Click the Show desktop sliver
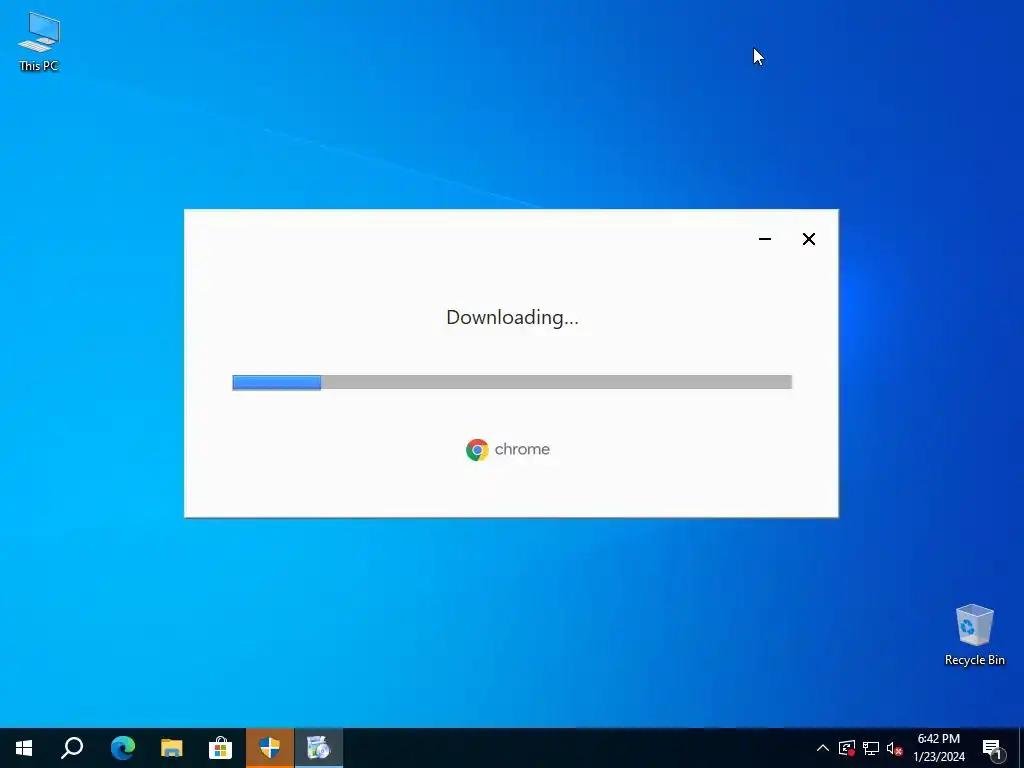 [x=1021, y=748]
